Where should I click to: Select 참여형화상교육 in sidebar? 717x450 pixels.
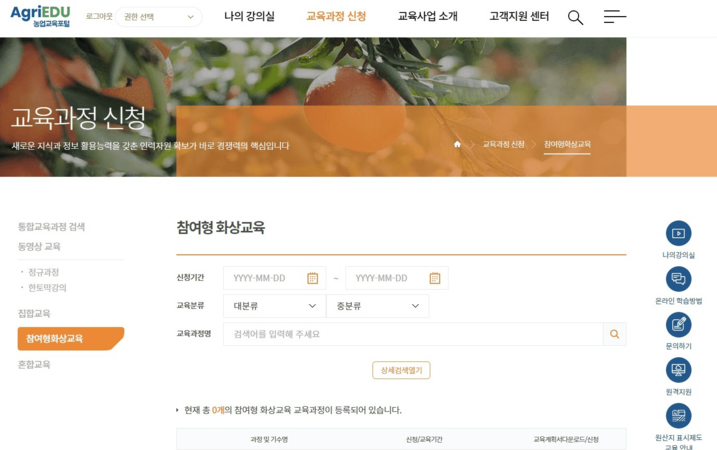(71, 339)
